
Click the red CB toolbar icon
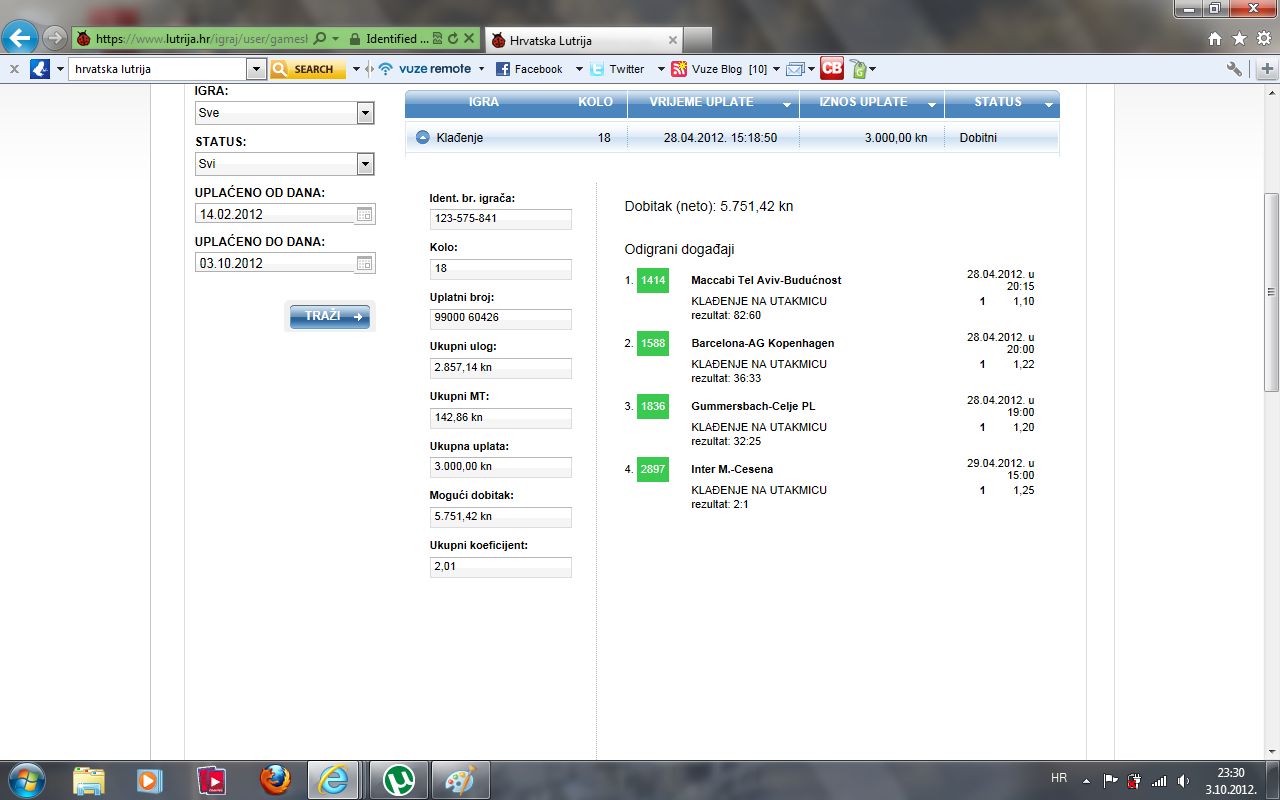tap(832, 69)
